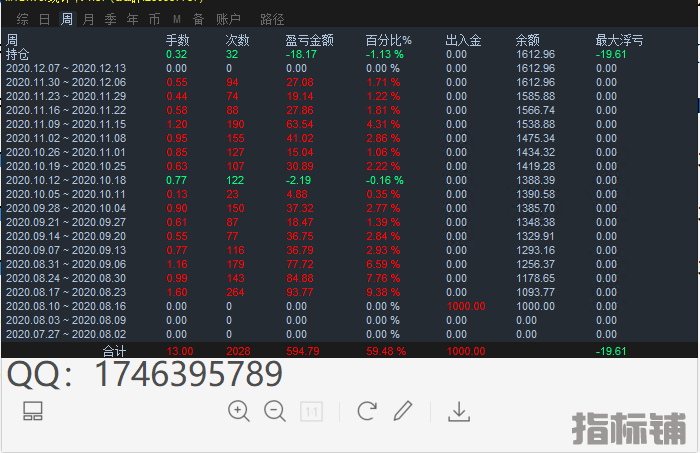The image size is (700, 453).
Task: Reset image to 1:1 actual size
Action: pos(311,411)
